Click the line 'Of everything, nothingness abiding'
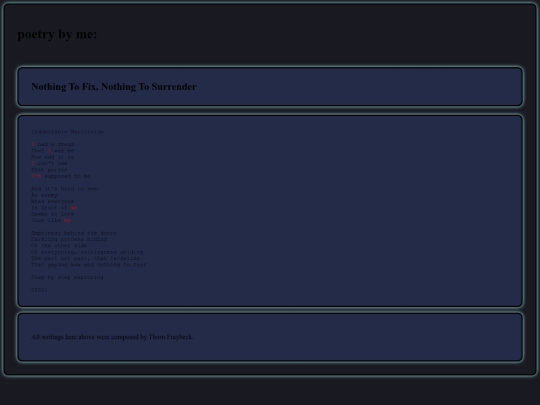Image resolution: width=540 pixels, height=405 pixels. click(x=87, y=252)
